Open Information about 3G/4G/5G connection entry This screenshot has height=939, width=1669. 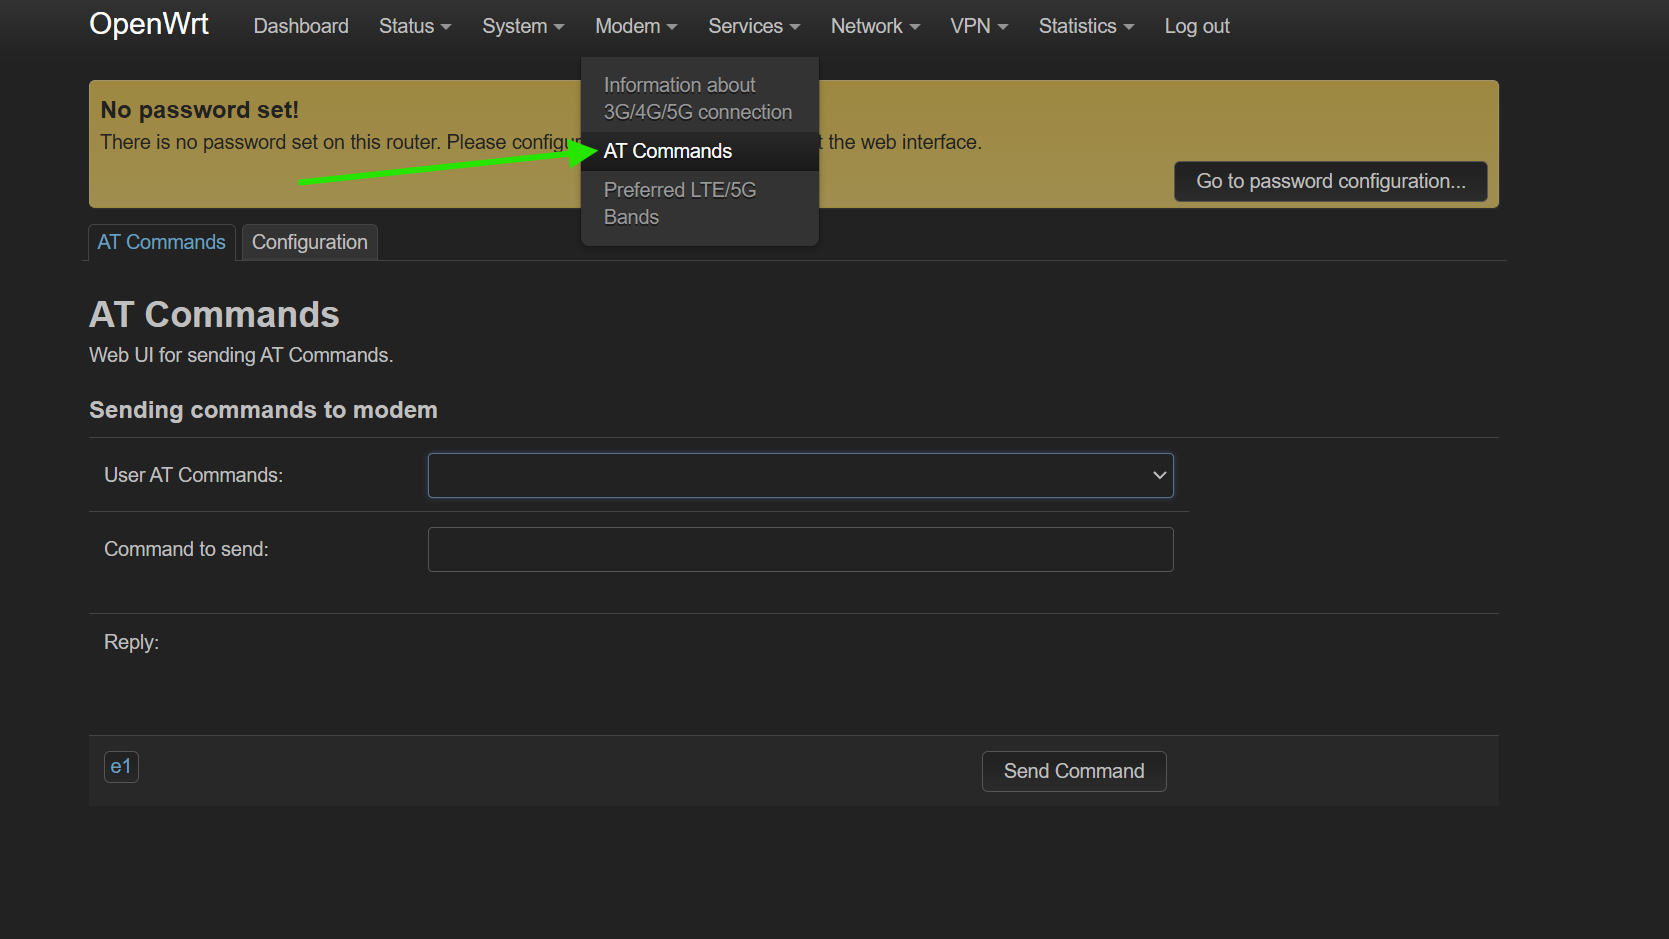coord(699,98)
